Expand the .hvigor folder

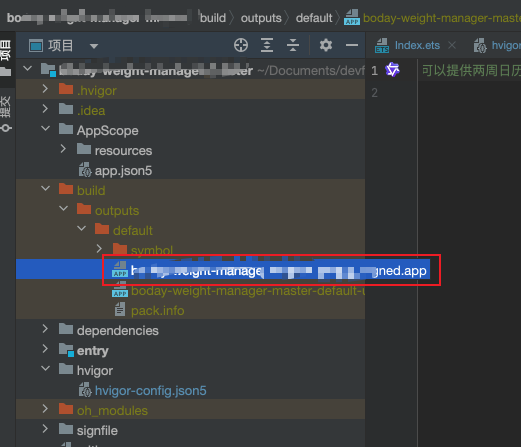45,89
